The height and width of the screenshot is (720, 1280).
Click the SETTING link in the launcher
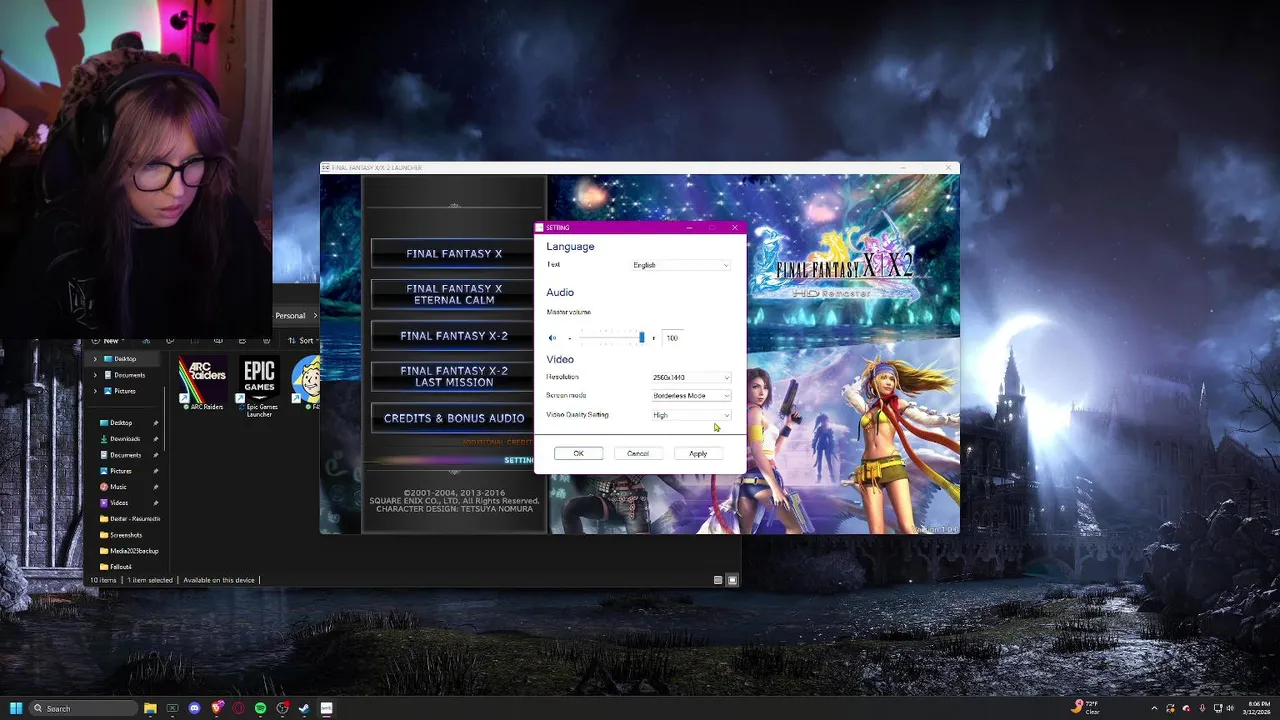click(x=519, y=460)
